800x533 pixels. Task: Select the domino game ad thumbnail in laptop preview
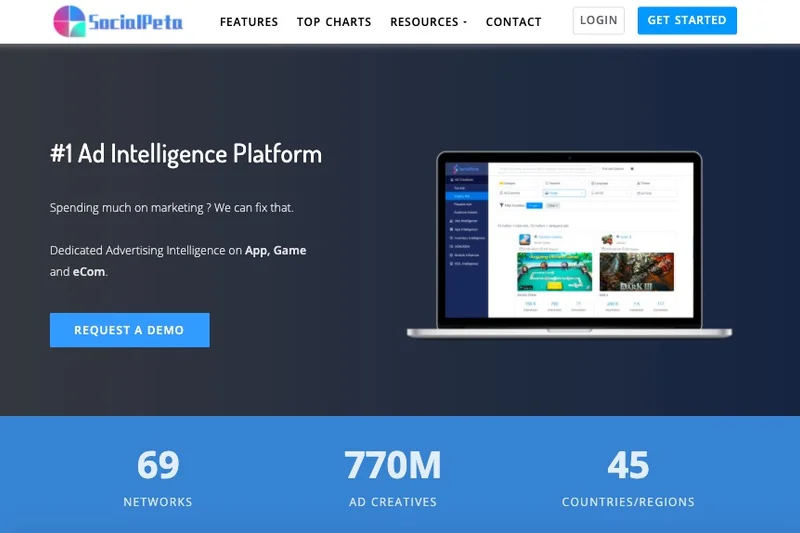point(554,271)
